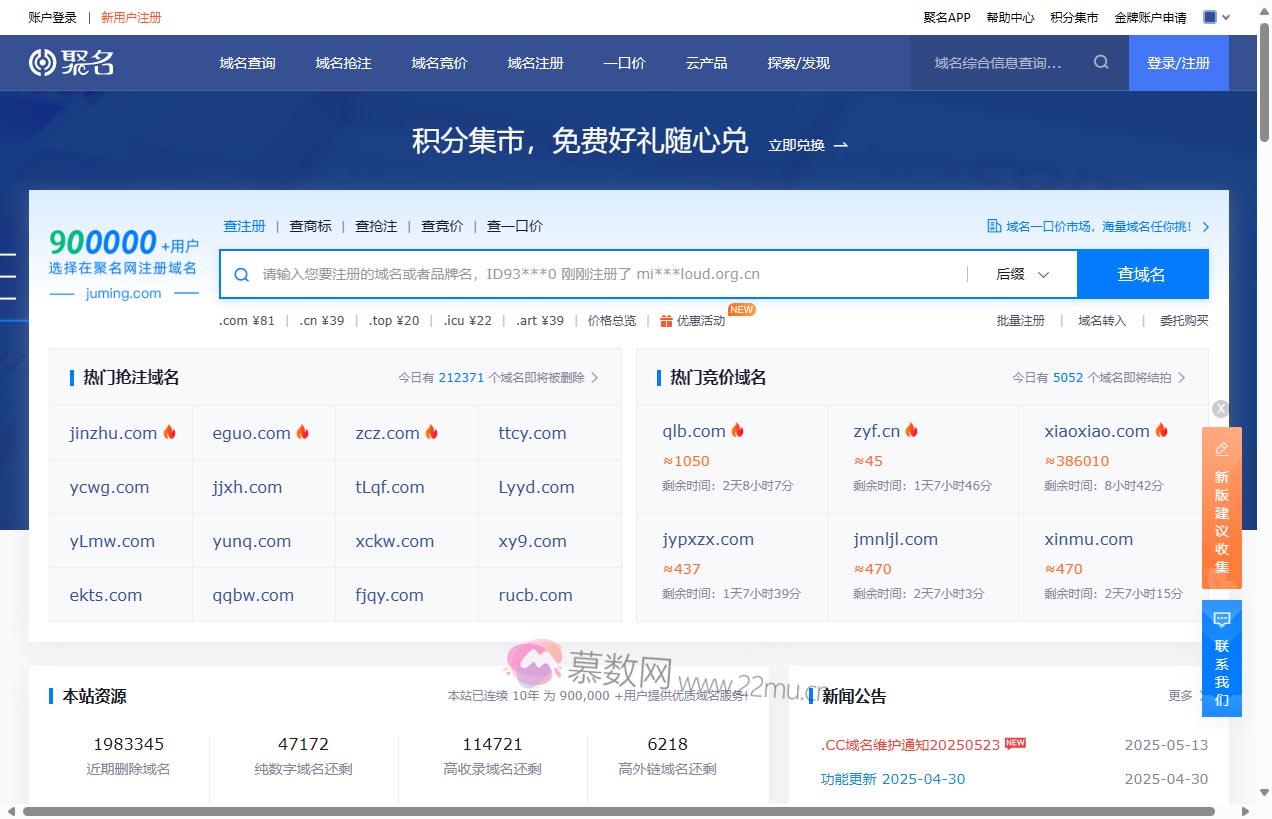Switch to the 查竞价 search tab
The width and height of the screenshot is (1272, 819).
(441, 226)
